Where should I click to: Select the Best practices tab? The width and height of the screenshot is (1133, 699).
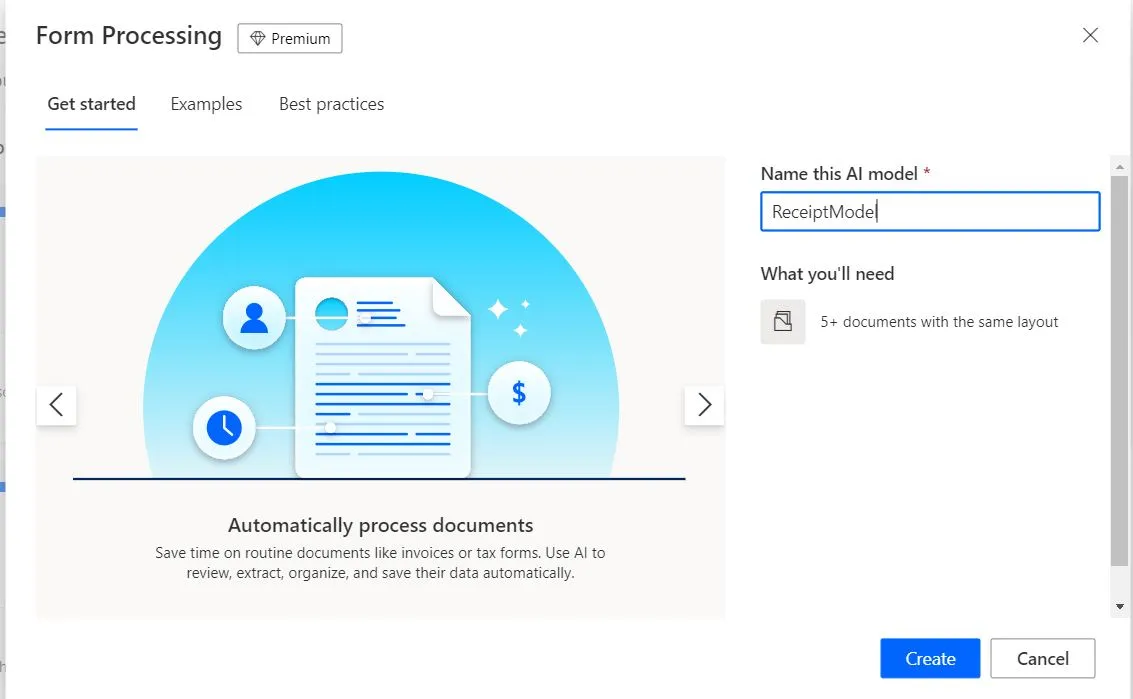[331, 104]
